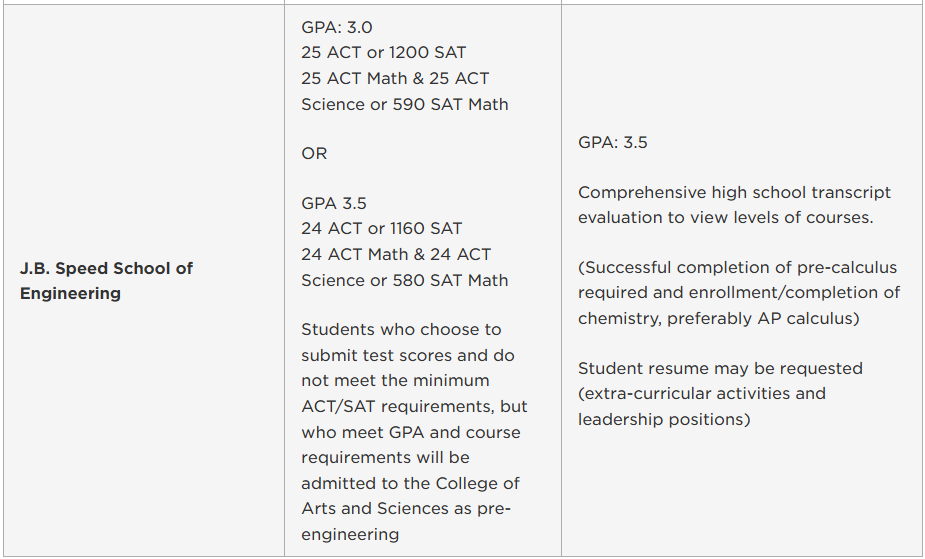
Task: Click the Successful completion of pre-calculus text
Action: [737, 268]
